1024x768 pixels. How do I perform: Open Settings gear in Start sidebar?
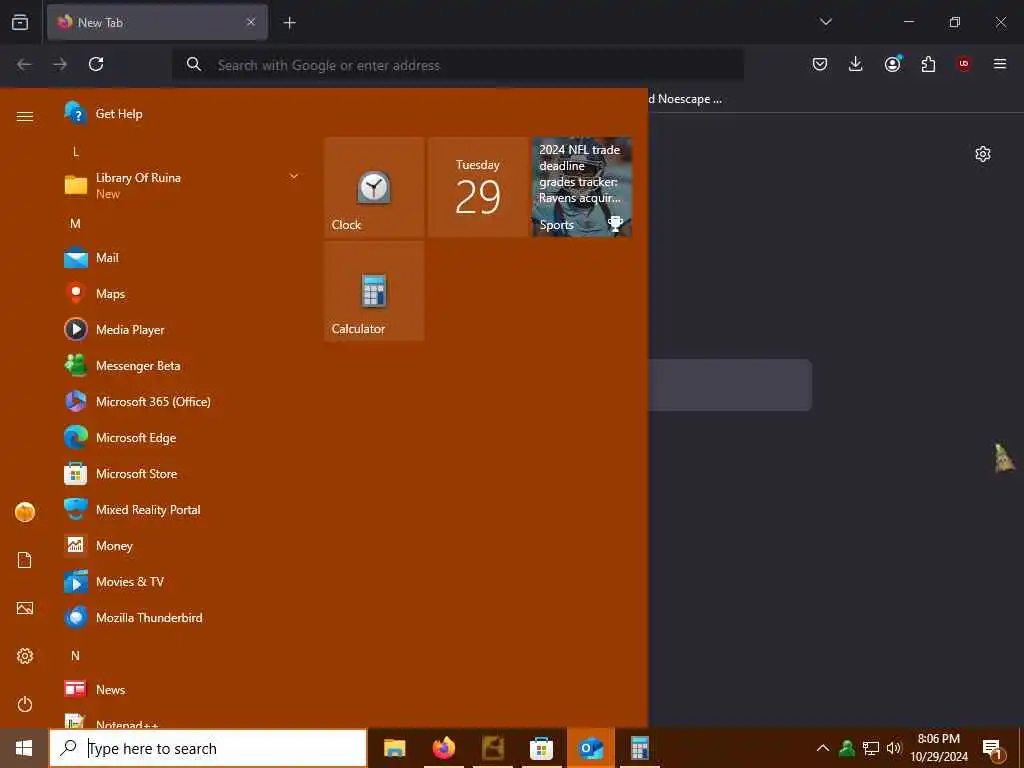point(25,656)
